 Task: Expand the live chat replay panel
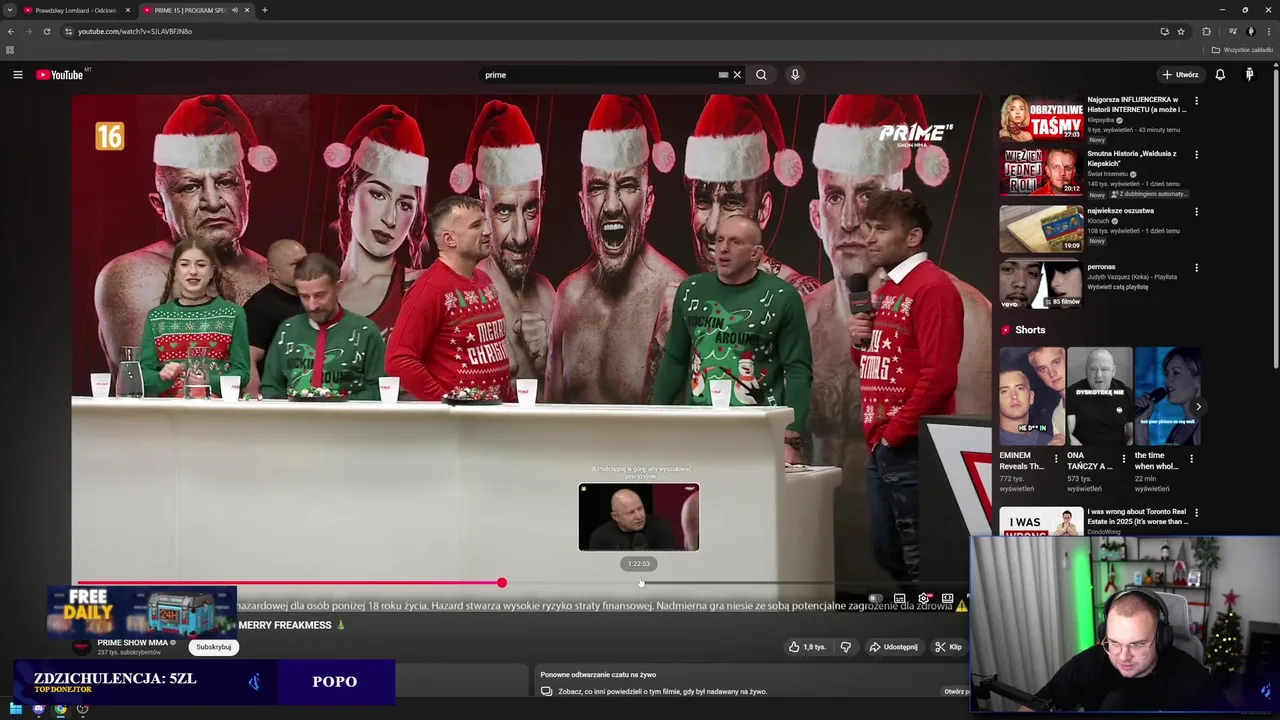click(x=955, y=691)
